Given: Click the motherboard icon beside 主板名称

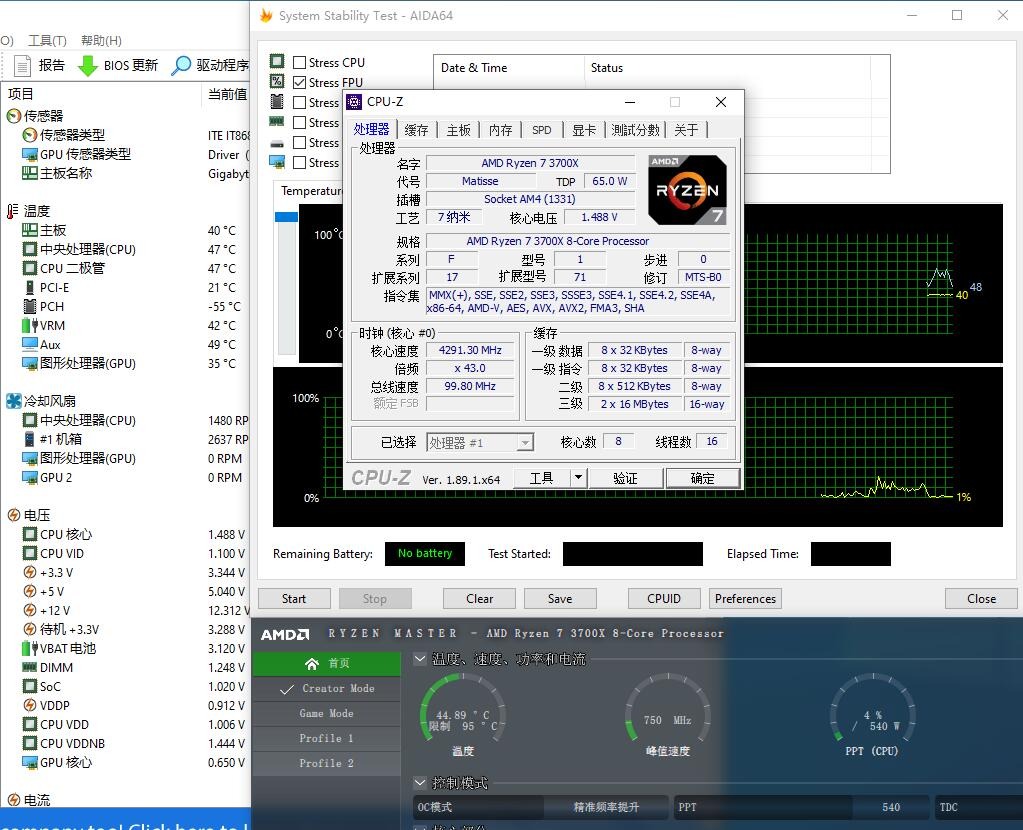Looking at the screenshot, I should tap(29, 173).
